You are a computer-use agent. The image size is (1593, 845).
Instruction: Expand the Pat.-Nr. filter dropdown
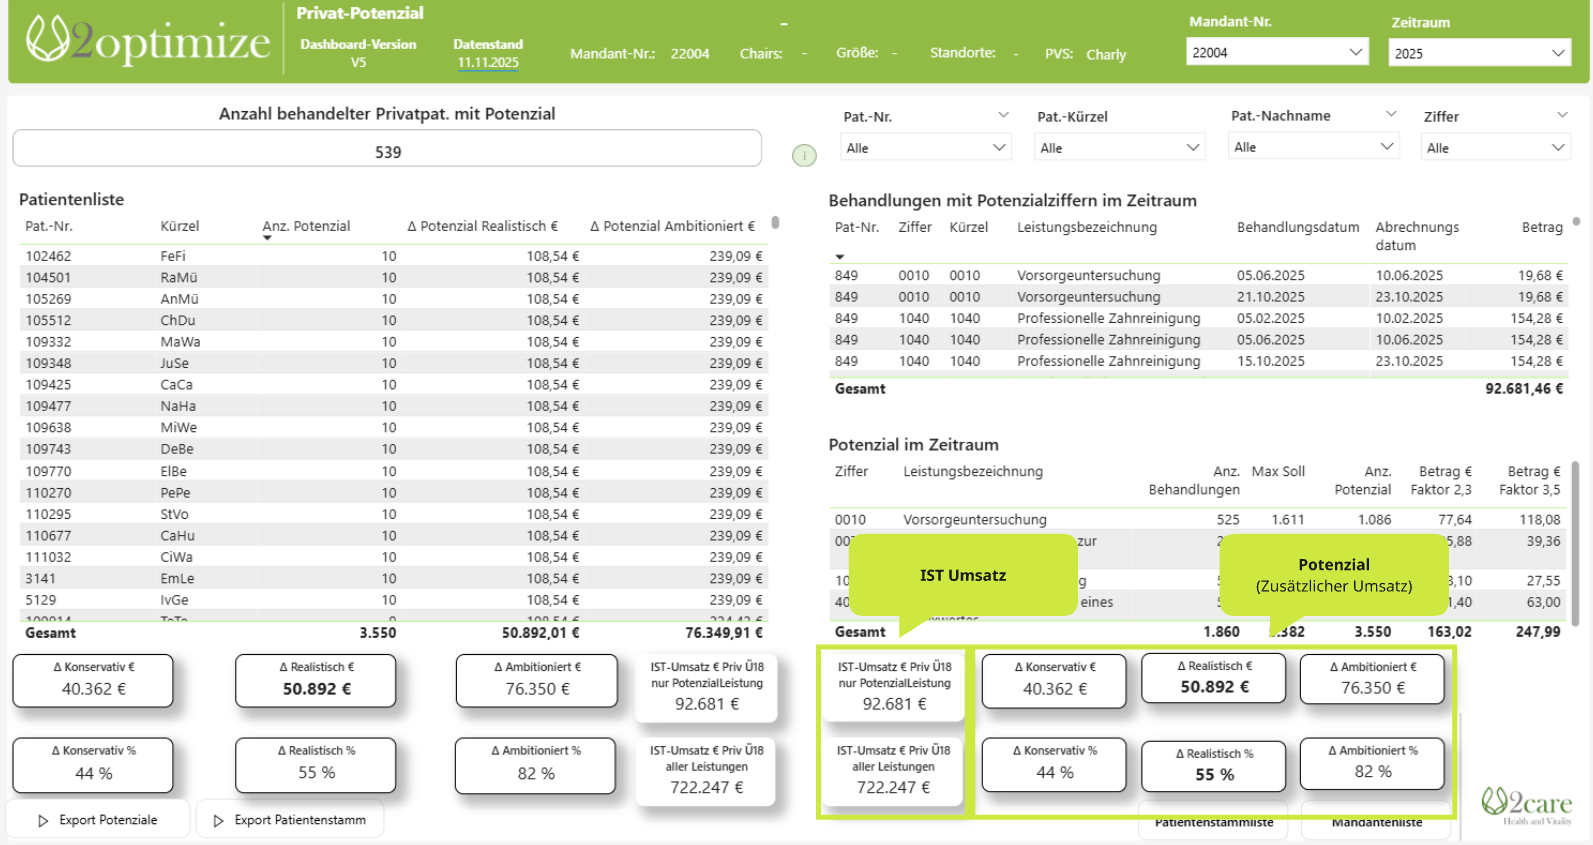pyautogui.click(x=925, y=148)
